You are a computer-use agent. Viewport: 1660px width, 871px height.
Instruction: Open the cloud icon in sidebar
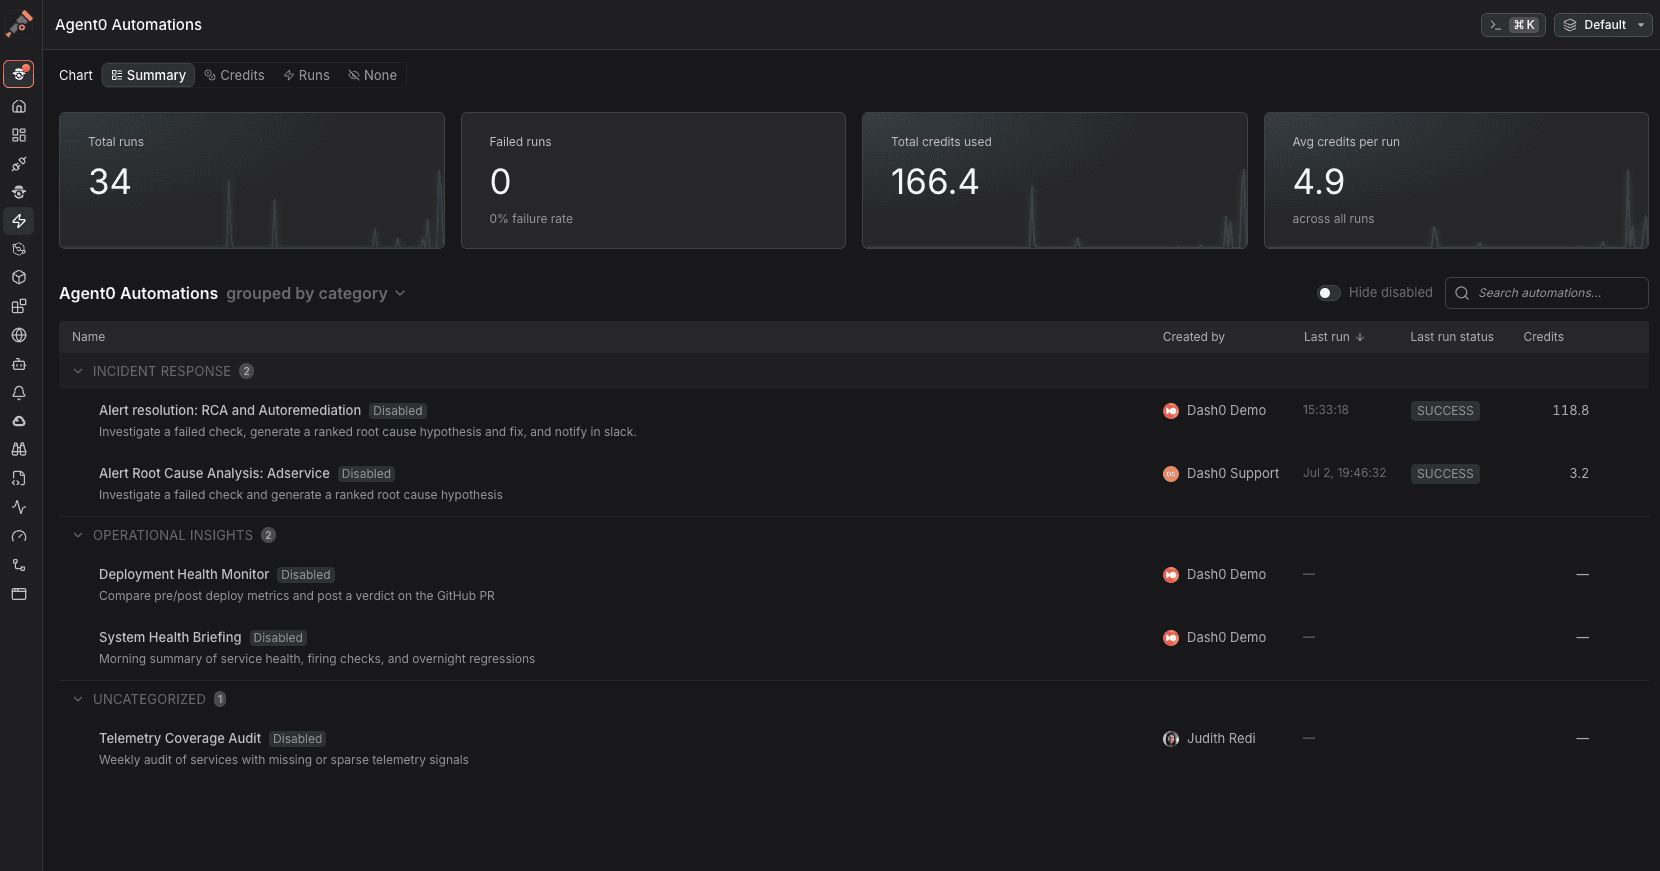(19, 421)
